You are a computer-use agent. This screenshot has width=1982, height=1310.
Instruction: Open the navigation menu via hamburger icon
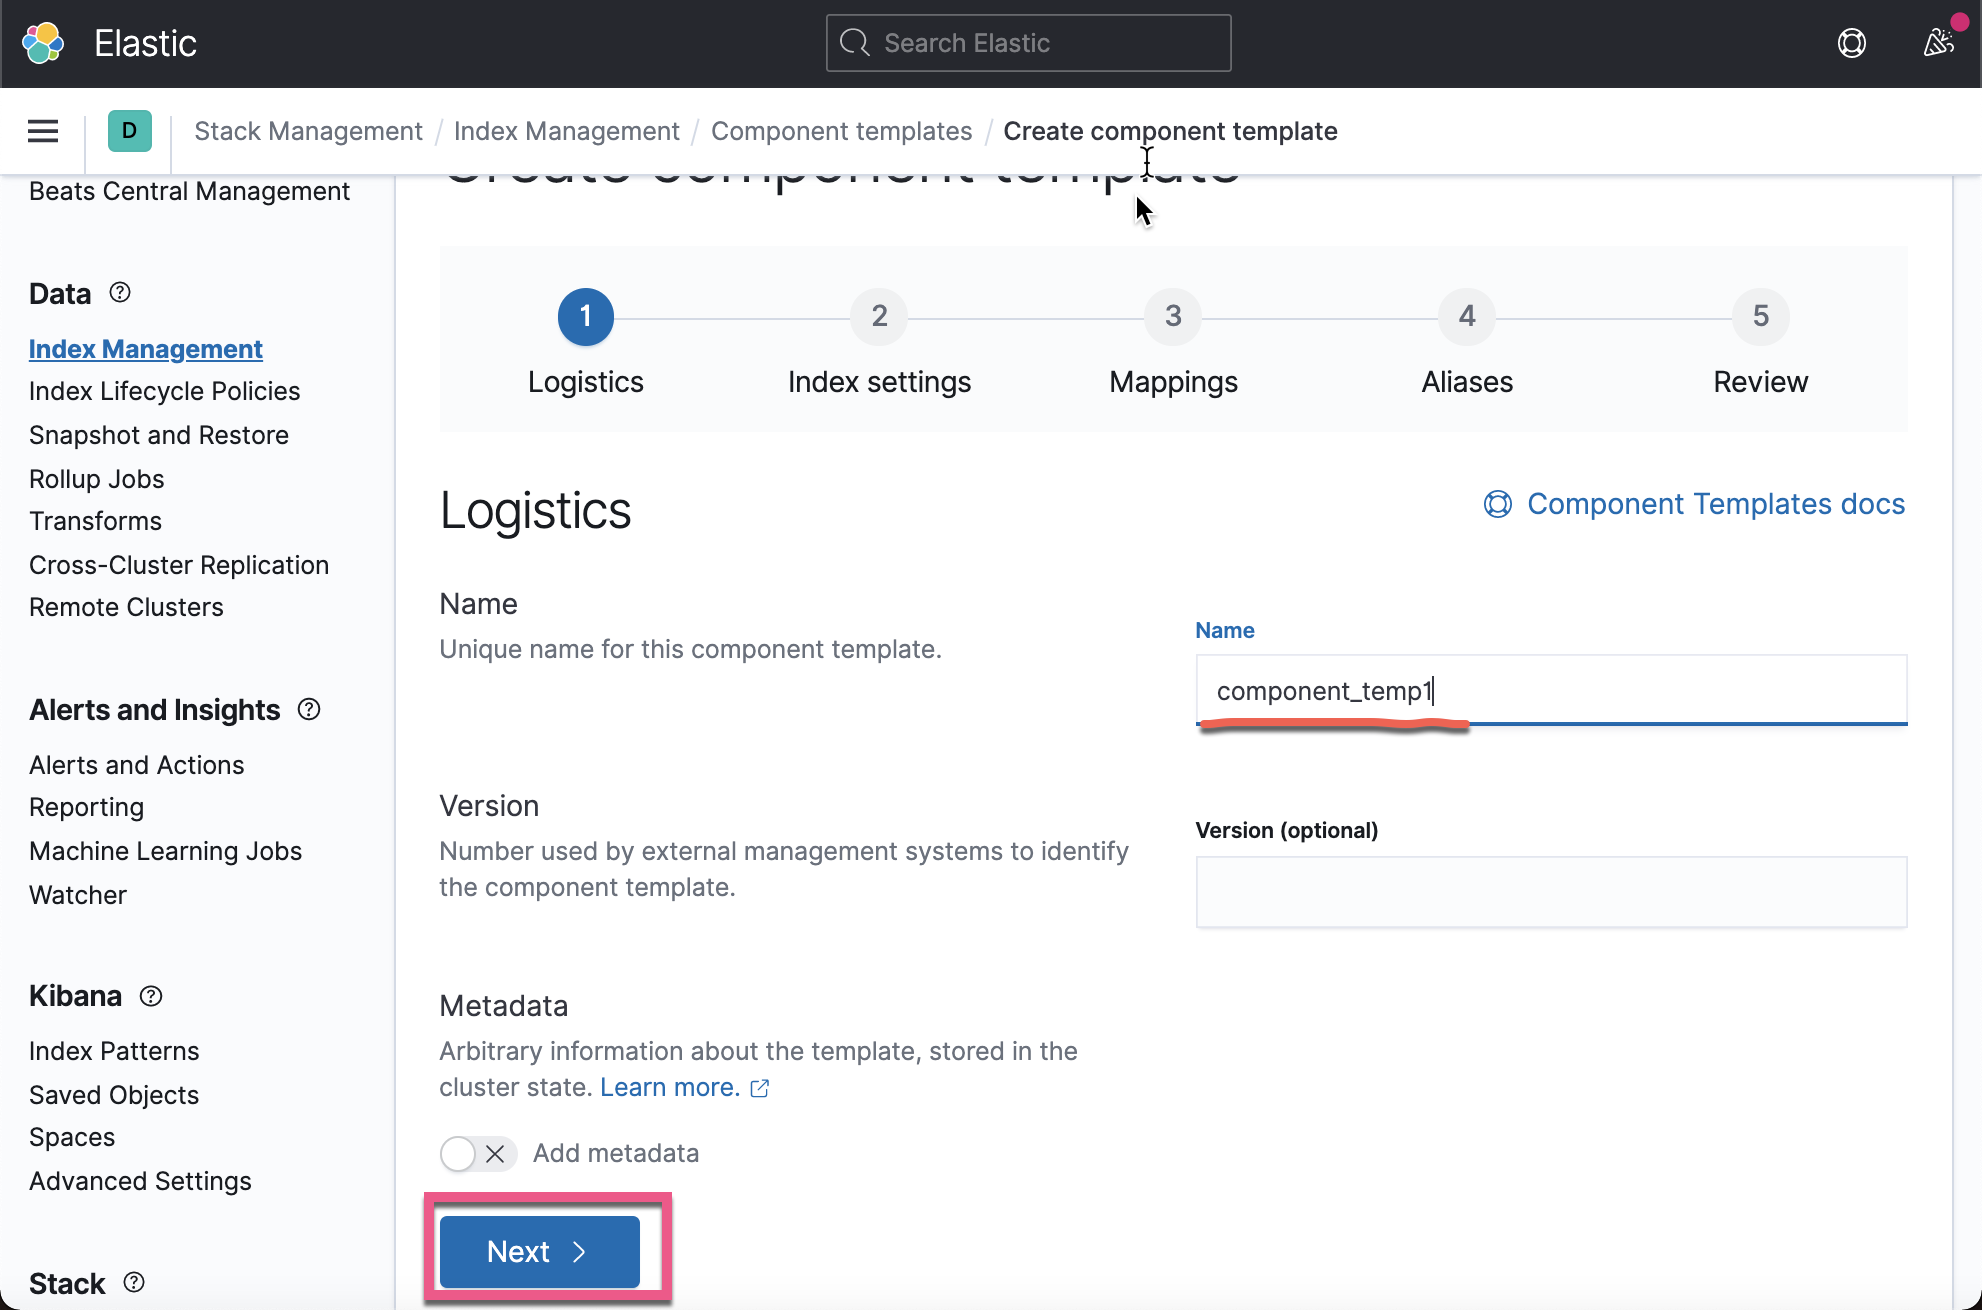click(x=42, y=131)
